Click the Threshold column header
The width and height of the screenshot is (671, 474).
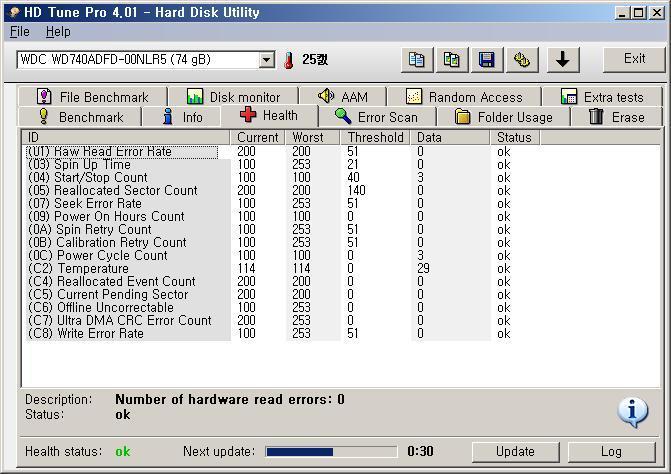(x=375, y=137)
